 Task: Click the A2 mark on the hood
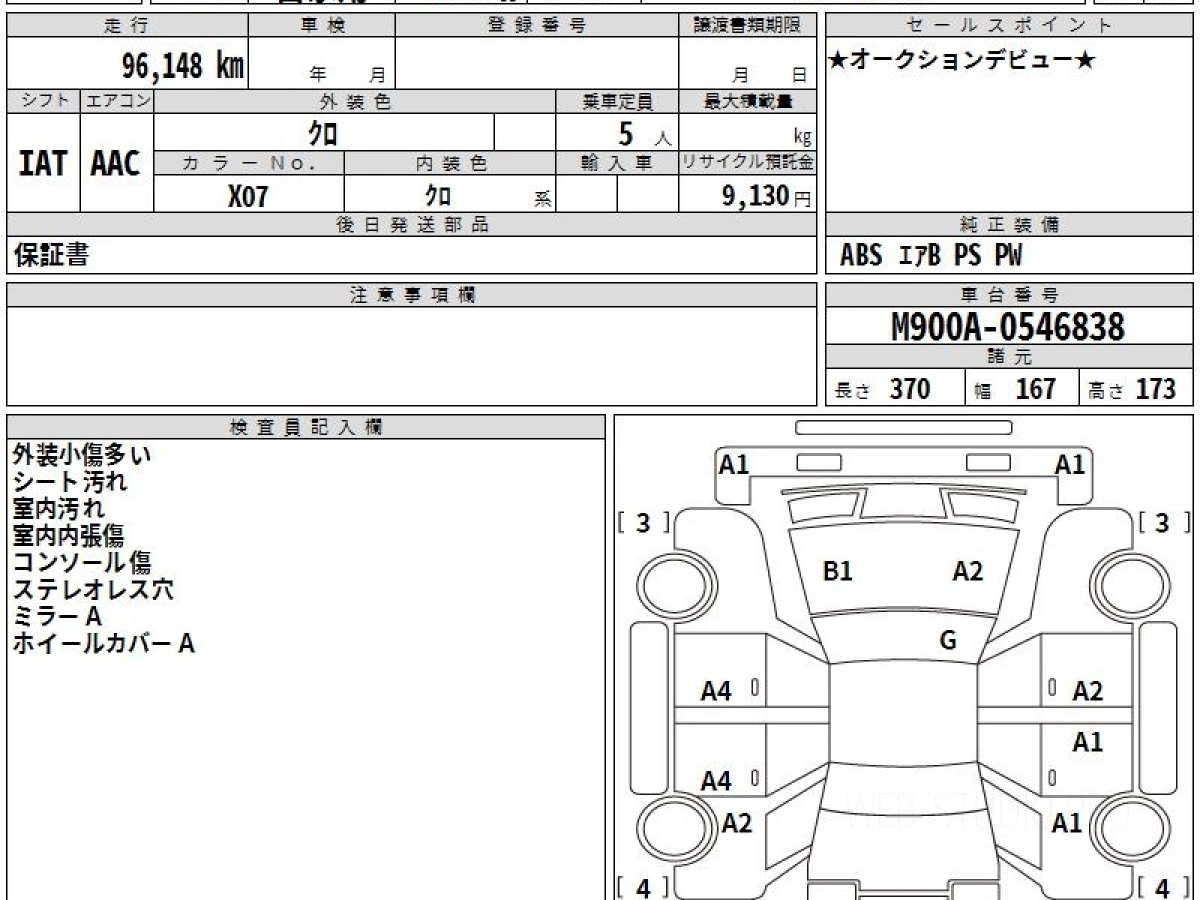(968, 572)
